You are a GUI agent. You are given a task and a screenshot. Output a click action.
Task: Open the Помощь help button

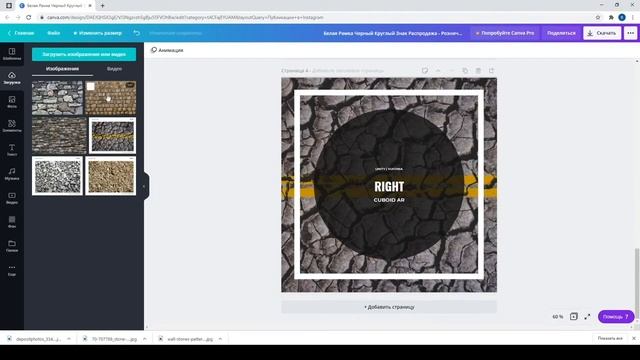pyautogui.click(x=616, y=317)
